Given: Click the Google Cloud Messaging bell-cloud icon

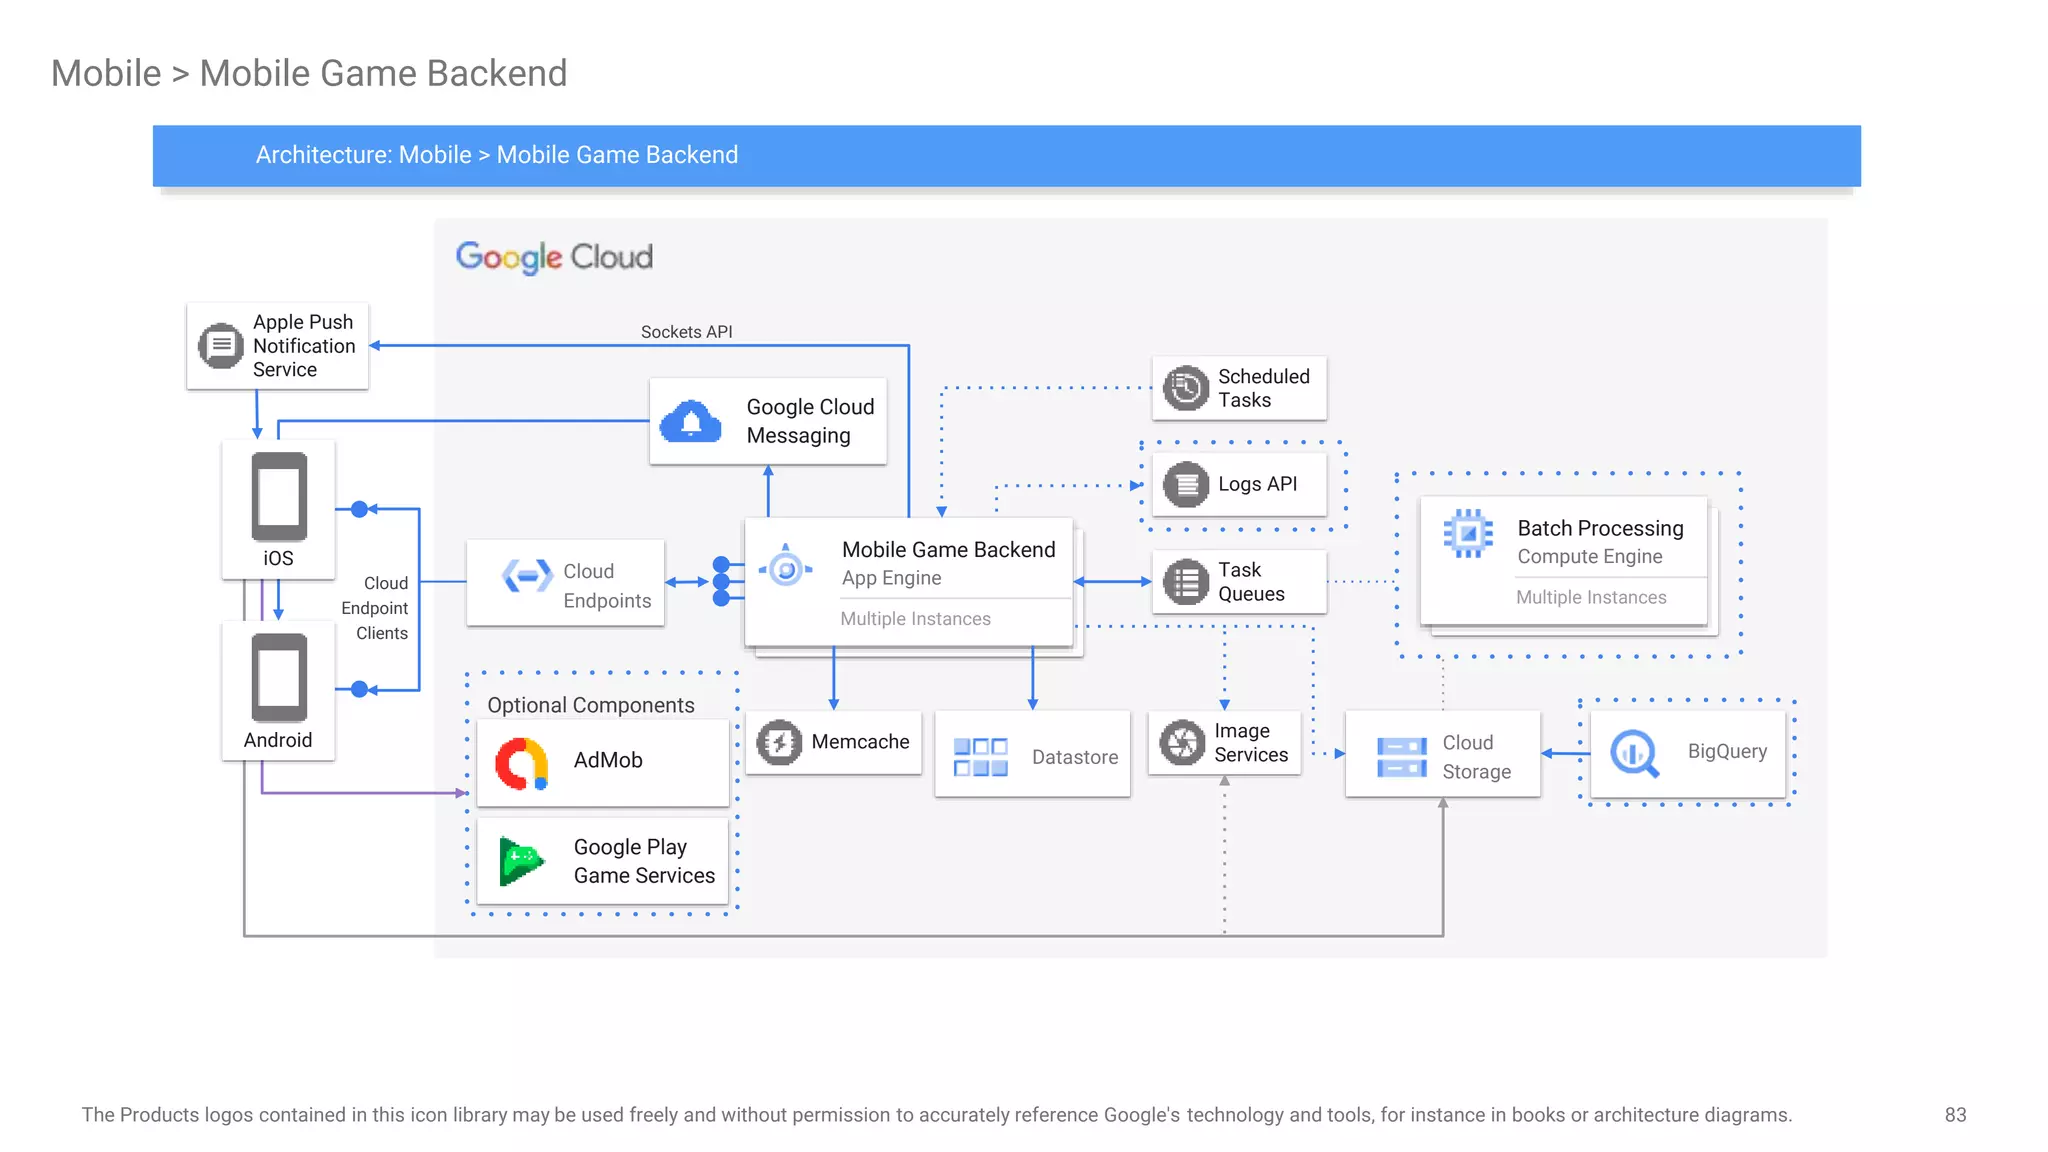Looking at the screenshot, I should coord(691,422).
